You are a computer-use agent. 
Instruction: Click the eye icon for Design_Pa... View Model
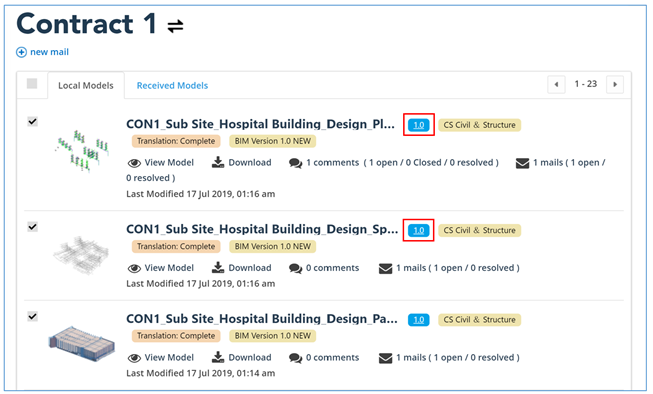pos(134,358)
